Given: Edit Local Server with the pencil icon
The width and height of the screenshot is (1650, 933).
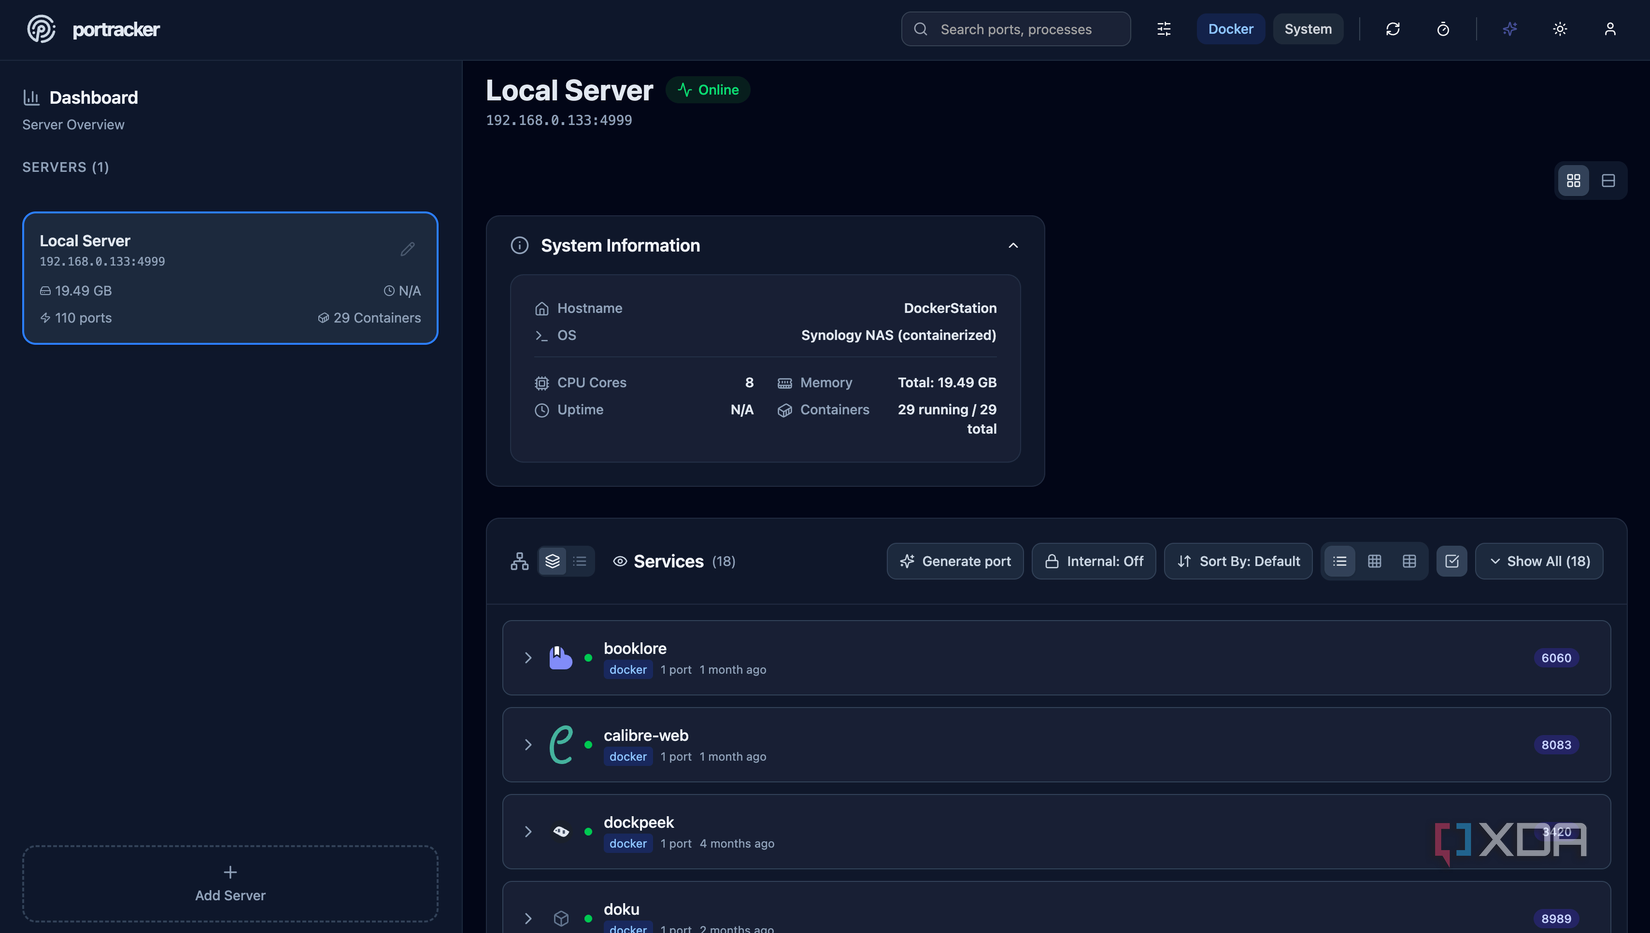Looking at the screenshot, I should (408, 249).
